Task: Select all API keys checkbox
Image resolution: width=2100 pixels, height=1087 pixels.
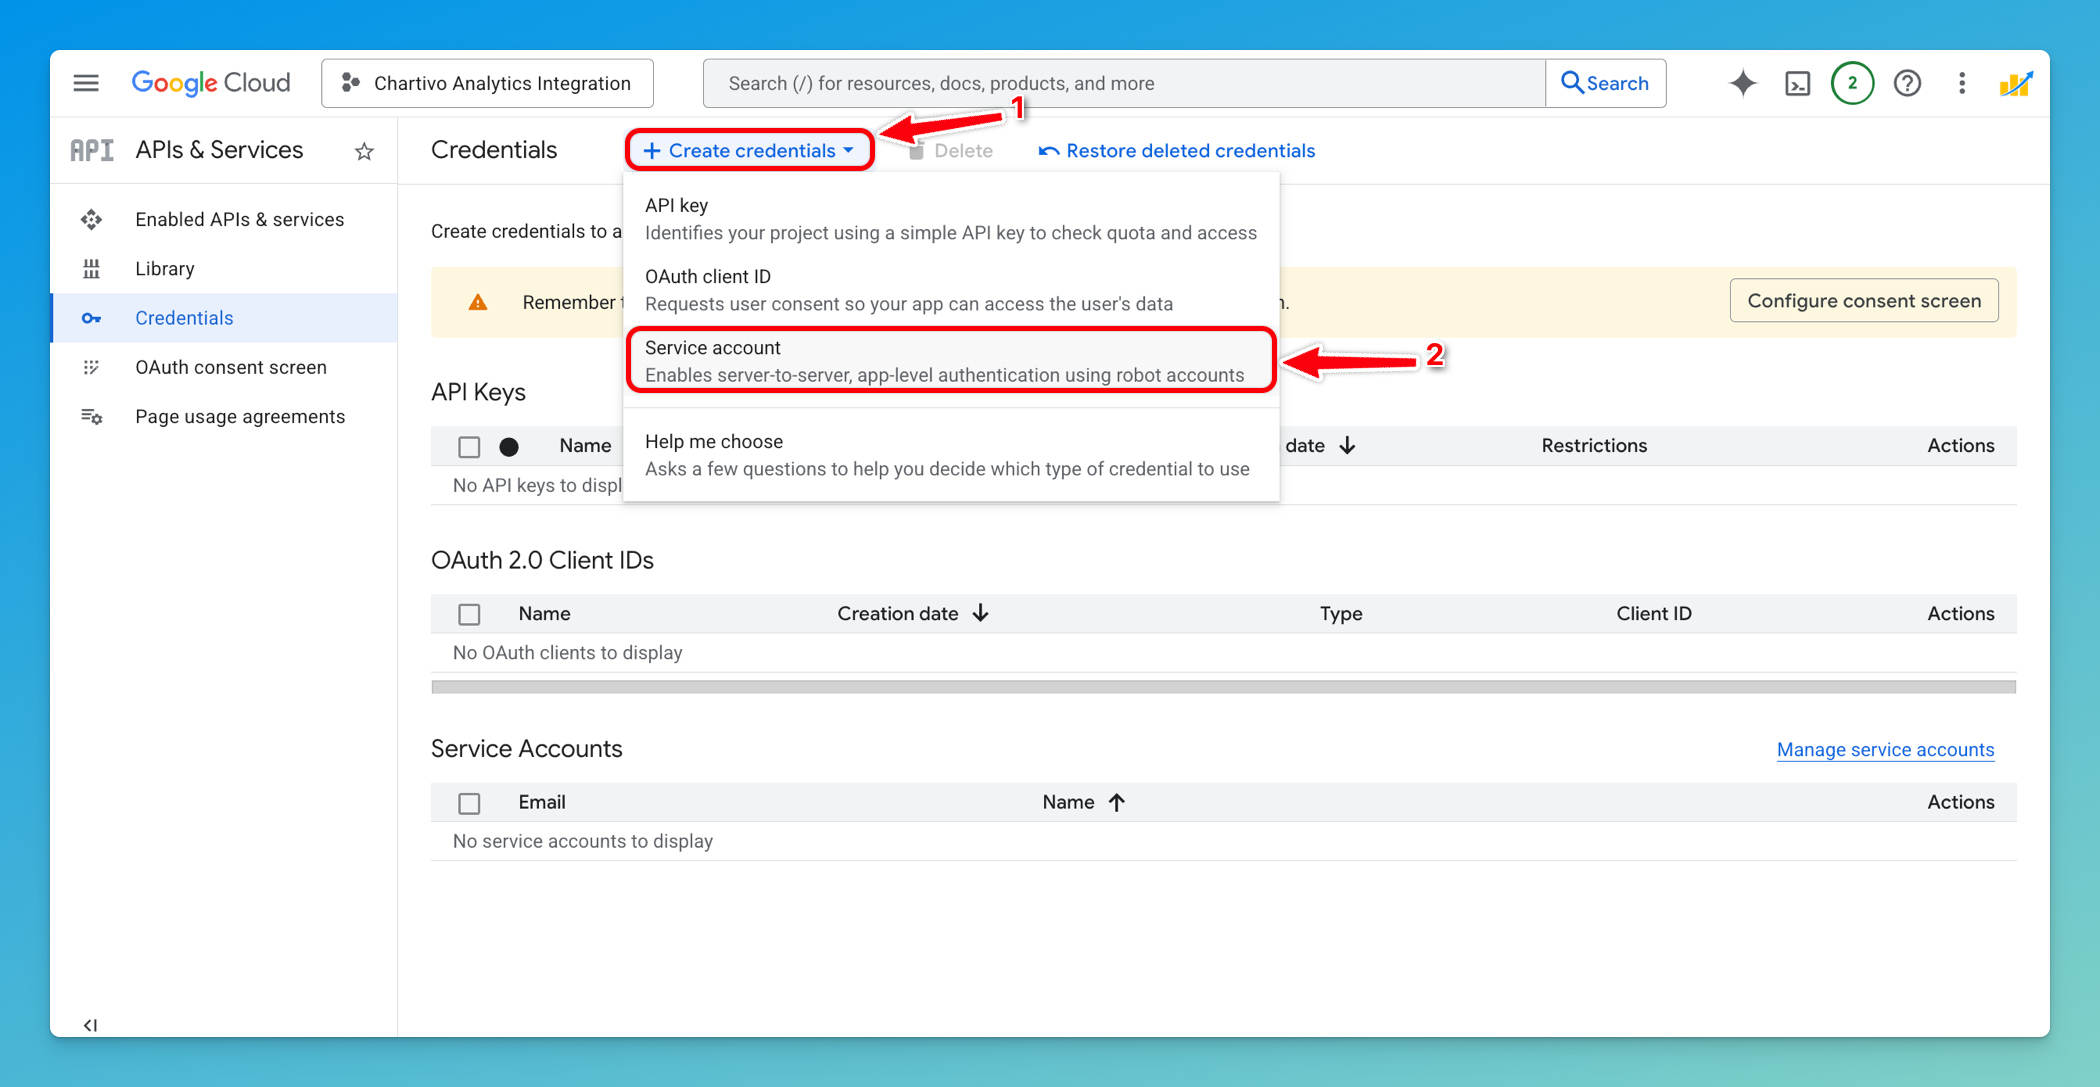Action: 469,446
